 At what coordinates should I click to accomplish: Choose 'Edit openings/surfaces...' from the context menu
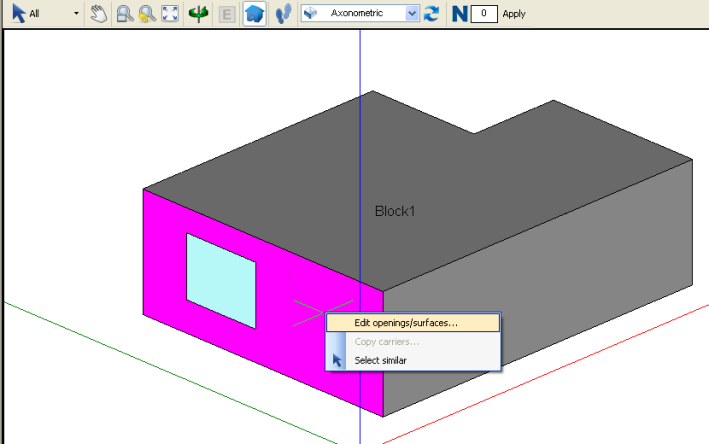(413, 323)
